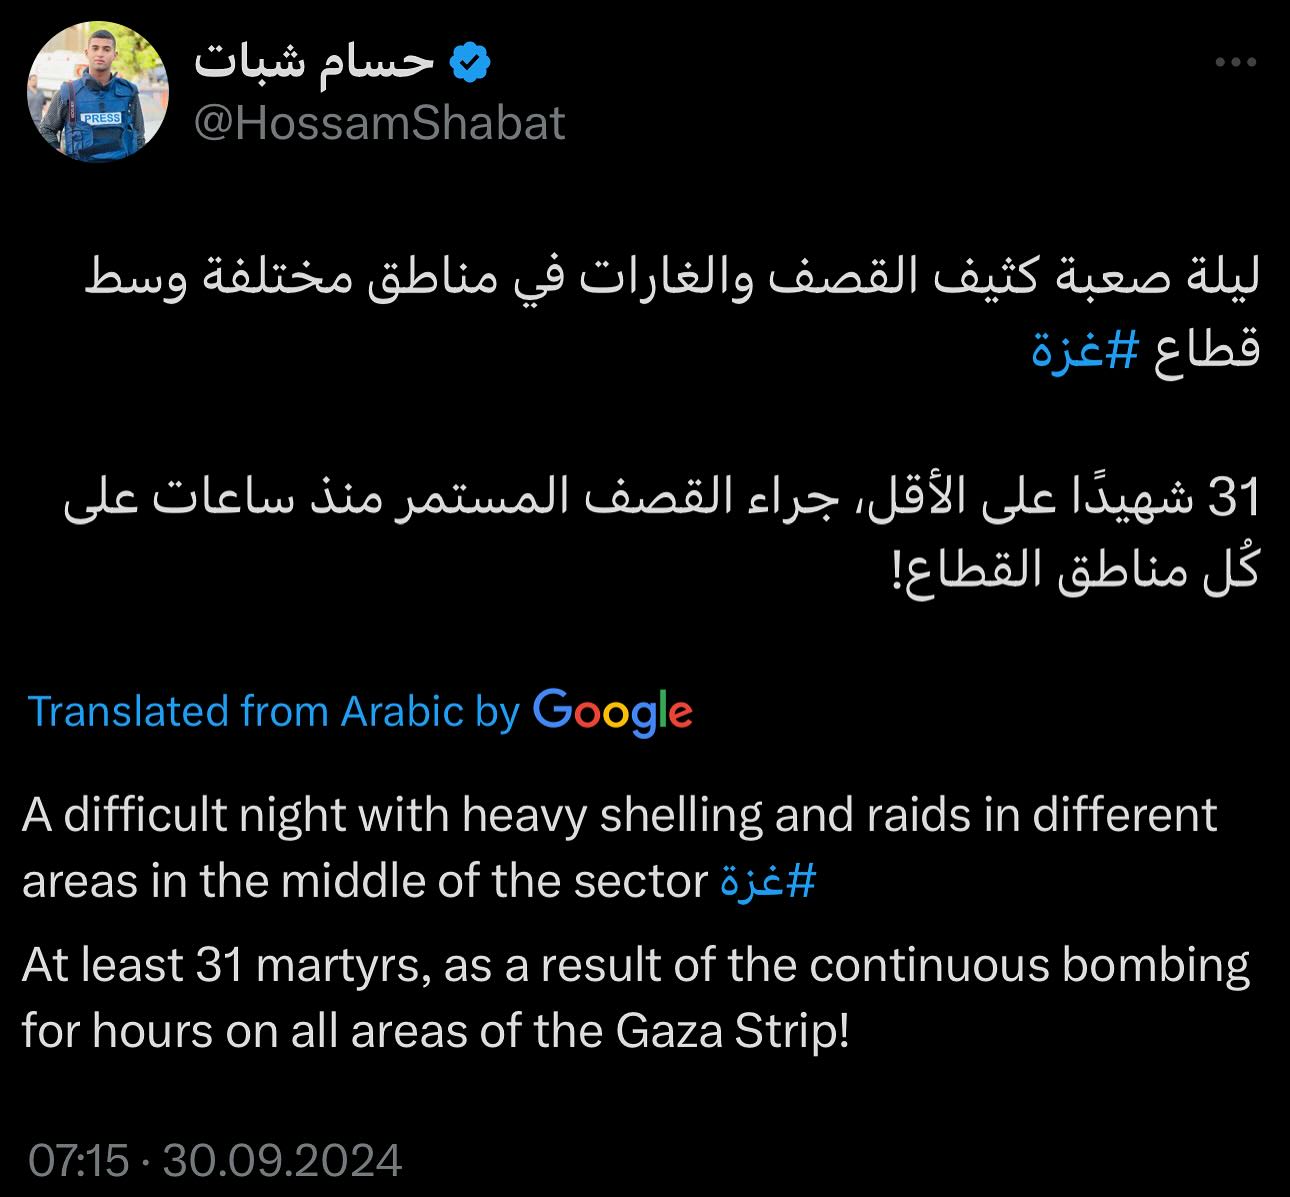Click the text "areas in the middle of the sector"

pos(365,882)
